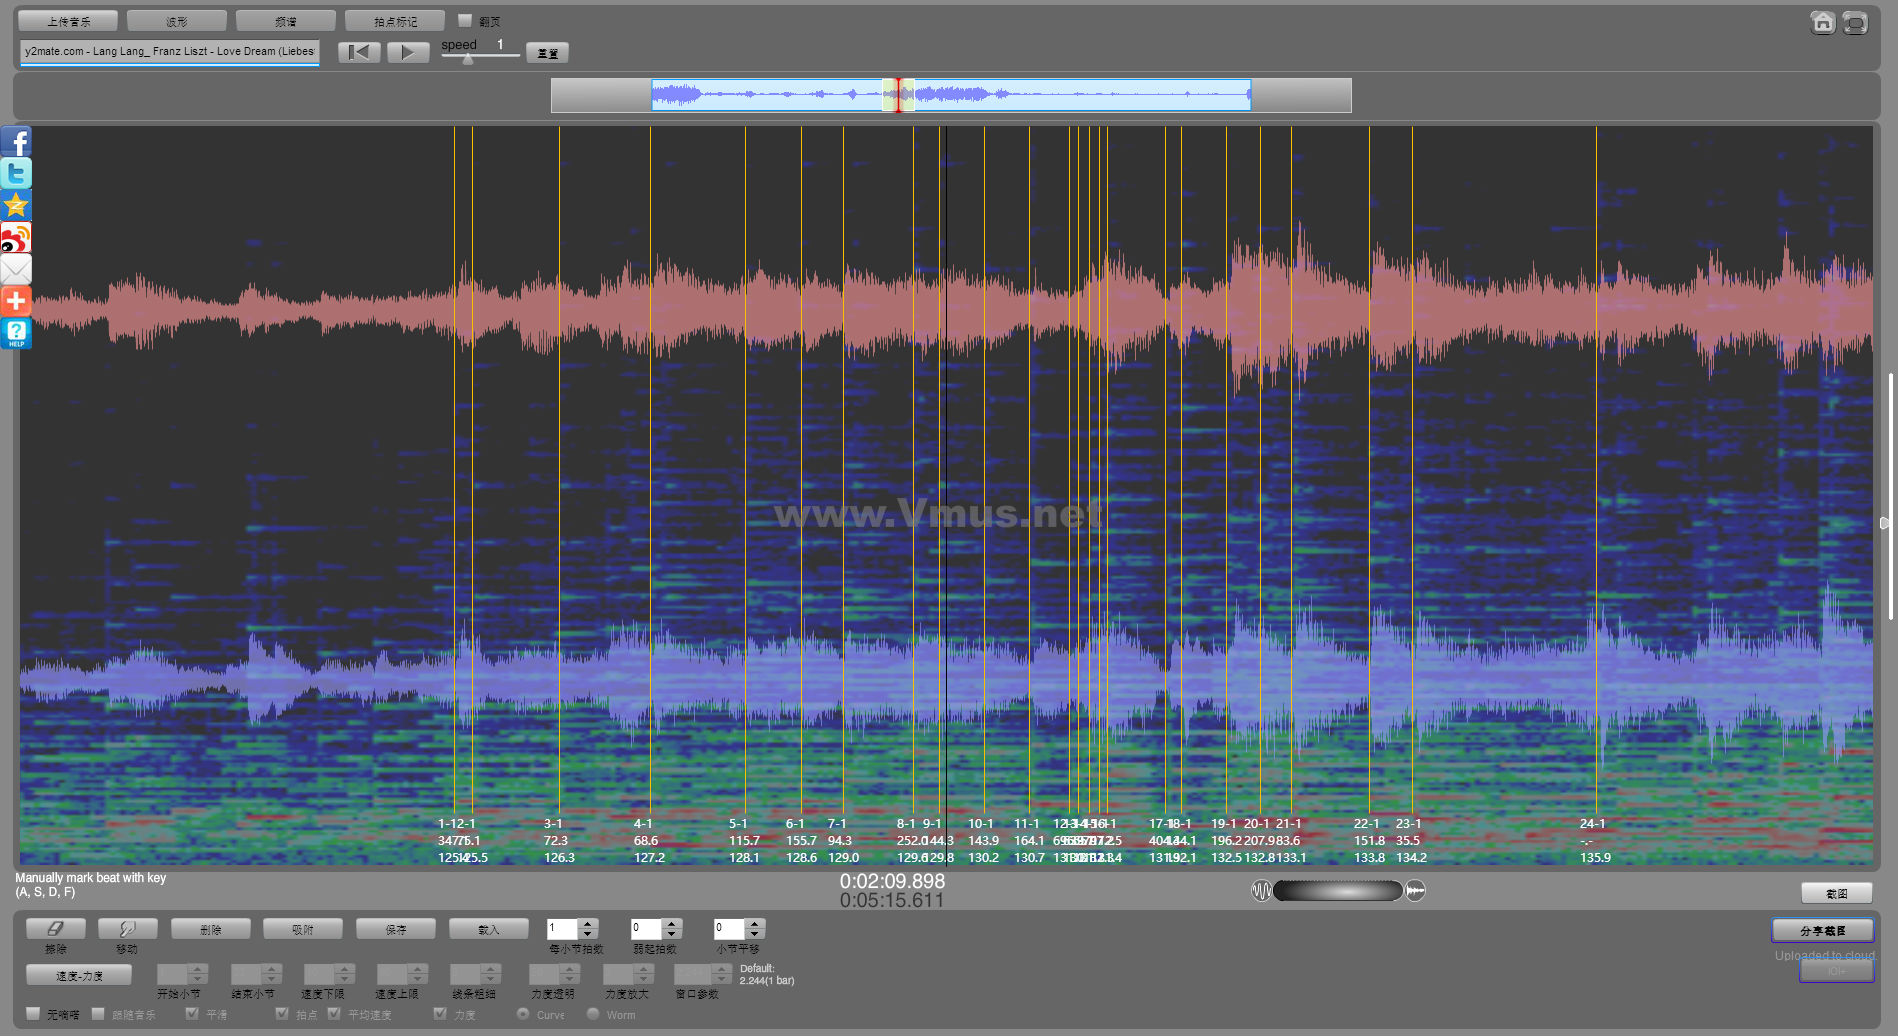Click the song filename field
The height and width of the screenshot is (1036, 1898).
coord(170,51)
